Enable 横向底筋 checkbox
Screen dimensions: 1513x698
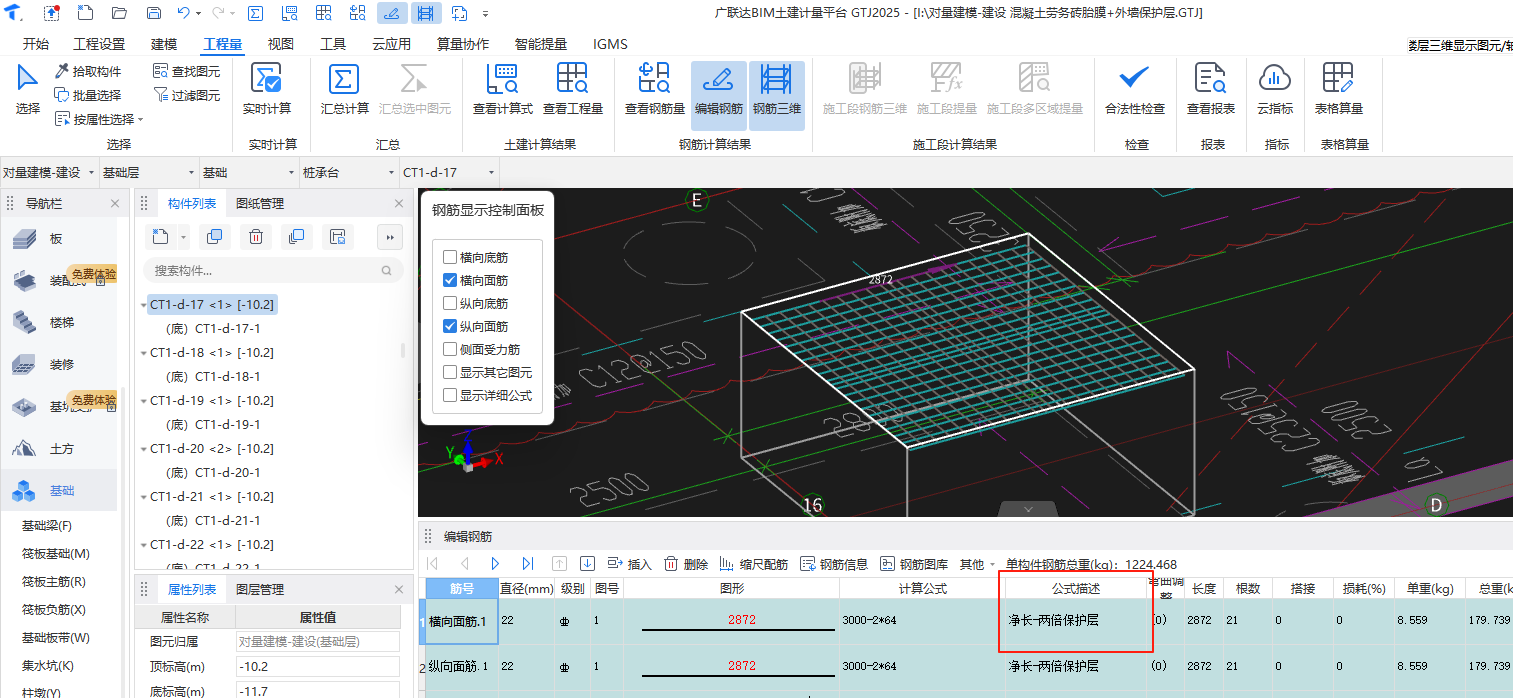(x=450, y=257)
